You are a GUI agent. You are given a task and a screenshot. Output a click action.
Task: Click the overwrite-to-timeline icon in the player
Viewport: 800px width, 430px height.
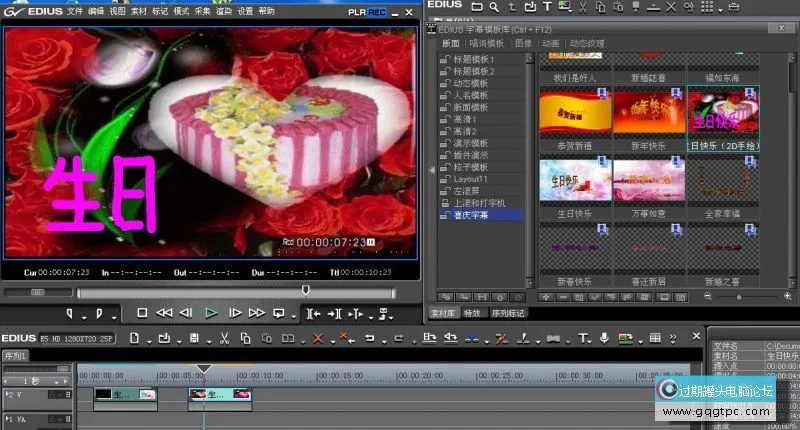pyautogui.click(x=334, y=314)
